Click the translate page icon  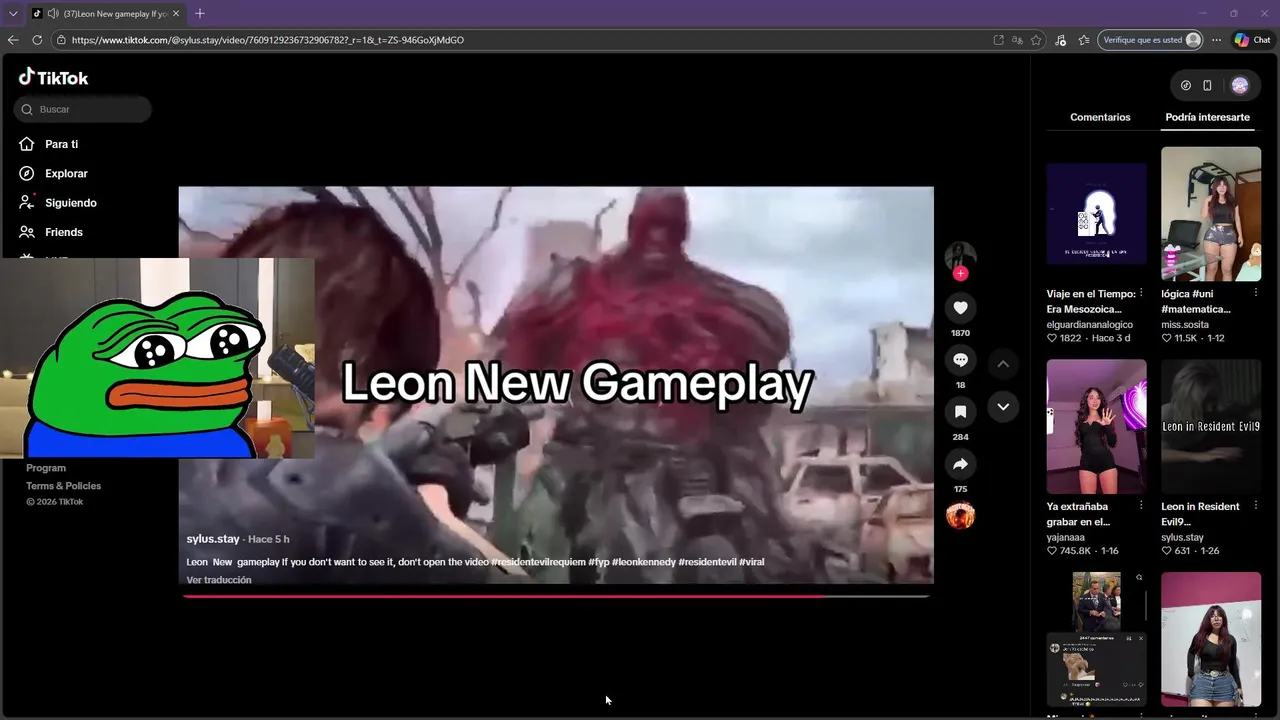(1017, 40)
